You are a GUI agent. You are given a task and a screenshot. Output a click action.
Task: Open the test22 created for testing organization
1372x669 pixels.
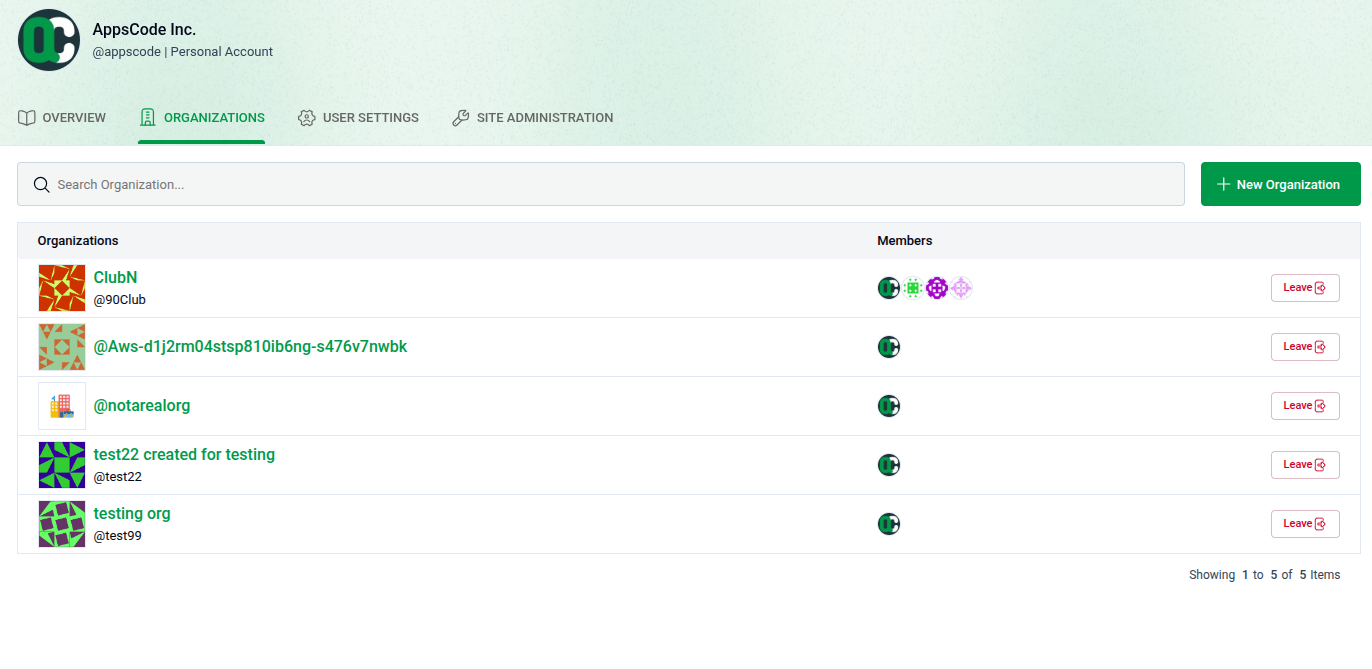pos(184,454)
